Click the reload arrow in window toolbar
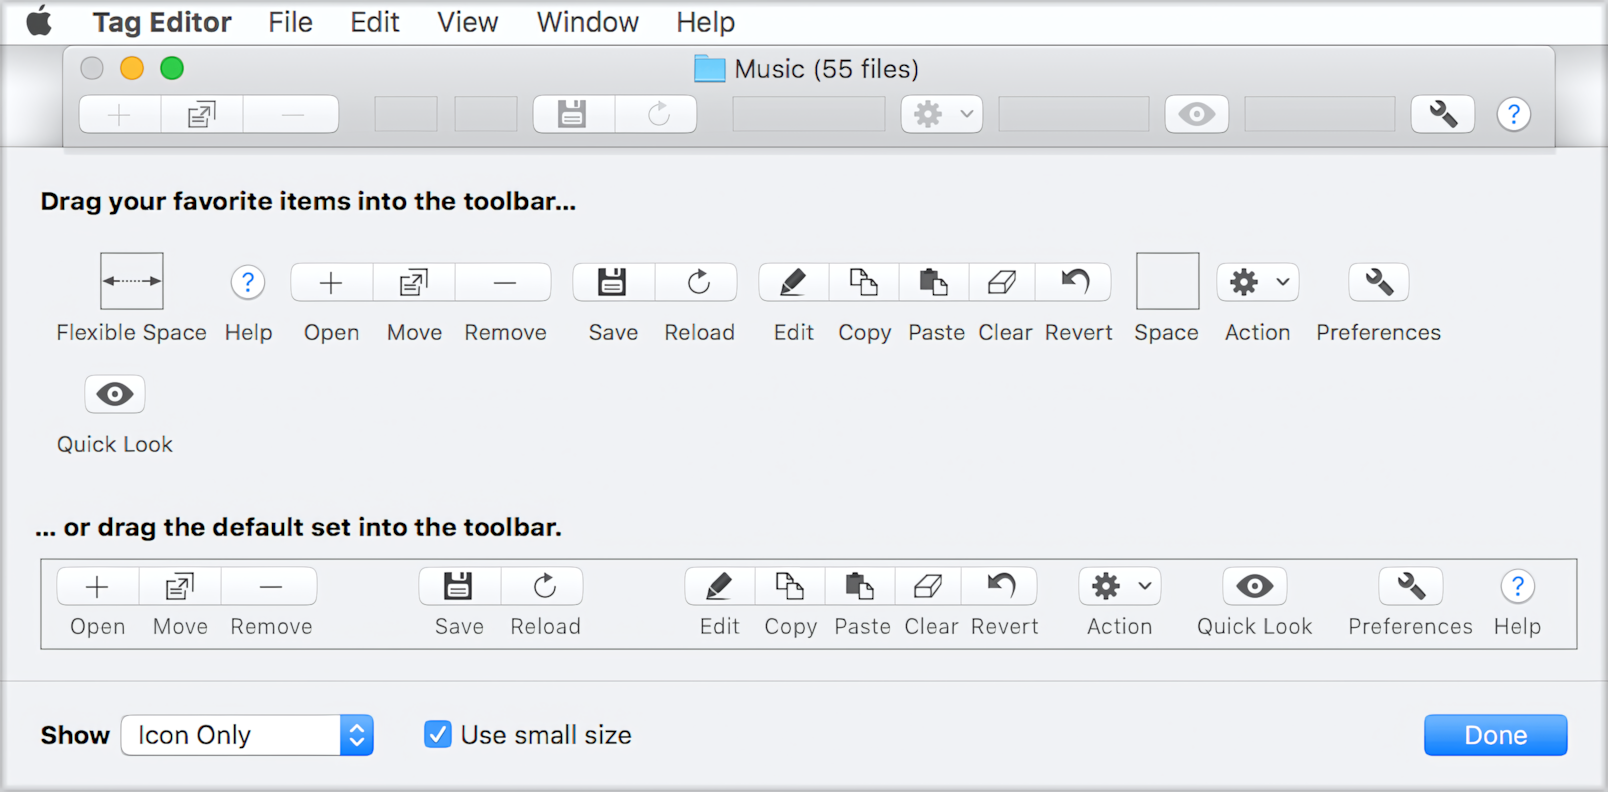The width and height of the screenshot is (1608, 792). (x=657, y=115)
